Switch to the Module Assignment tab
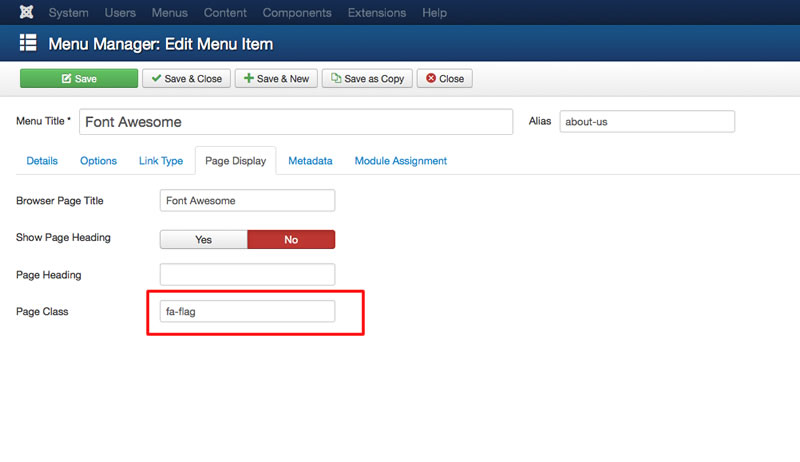This screenshot has height=462, width=800. [x=401, y=161]
